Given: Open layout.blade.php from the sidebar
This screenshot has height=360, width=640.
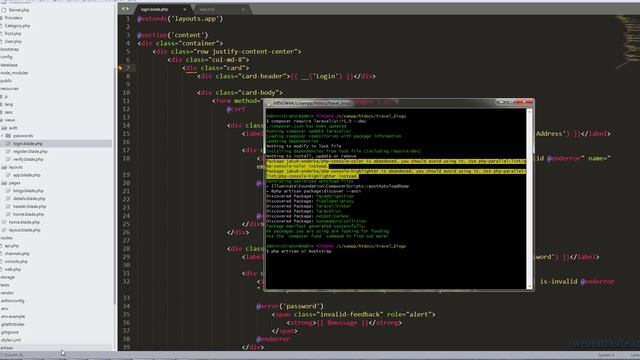Looking at the screenshot, I should tap(24, 230).
